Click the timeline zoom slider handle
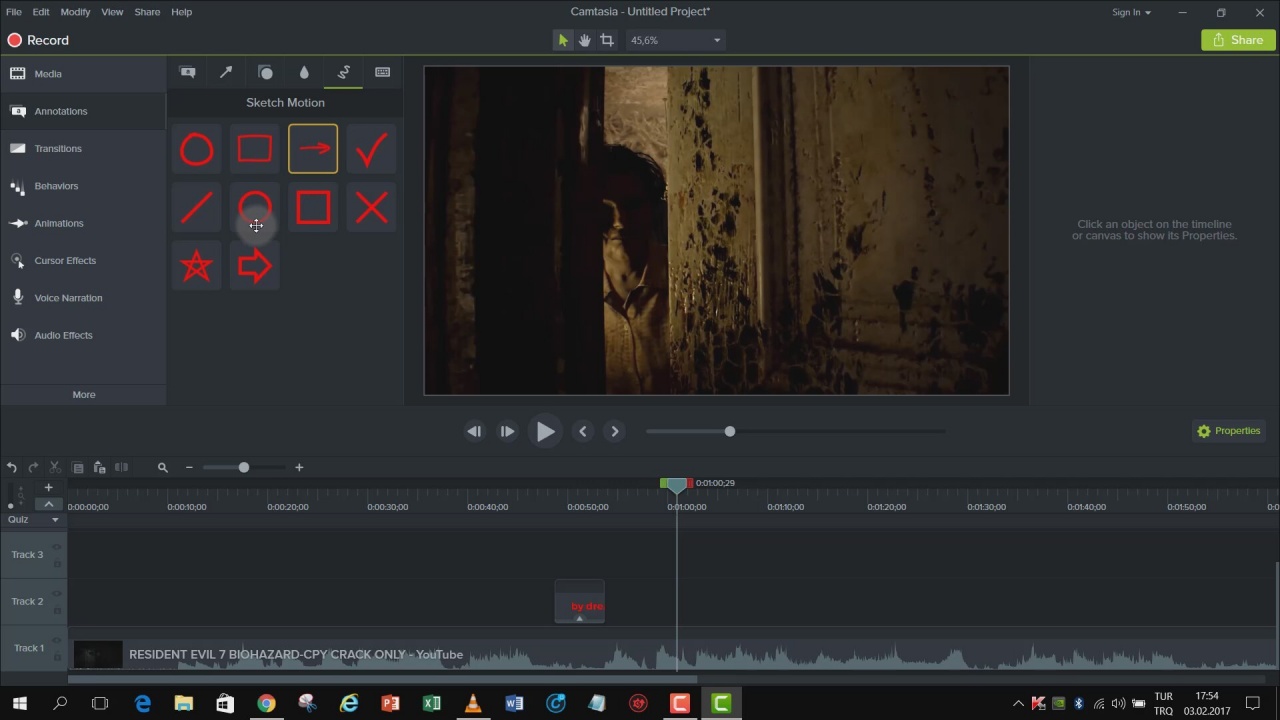The height and width of the screenshot is (720, 1280). 243,467
